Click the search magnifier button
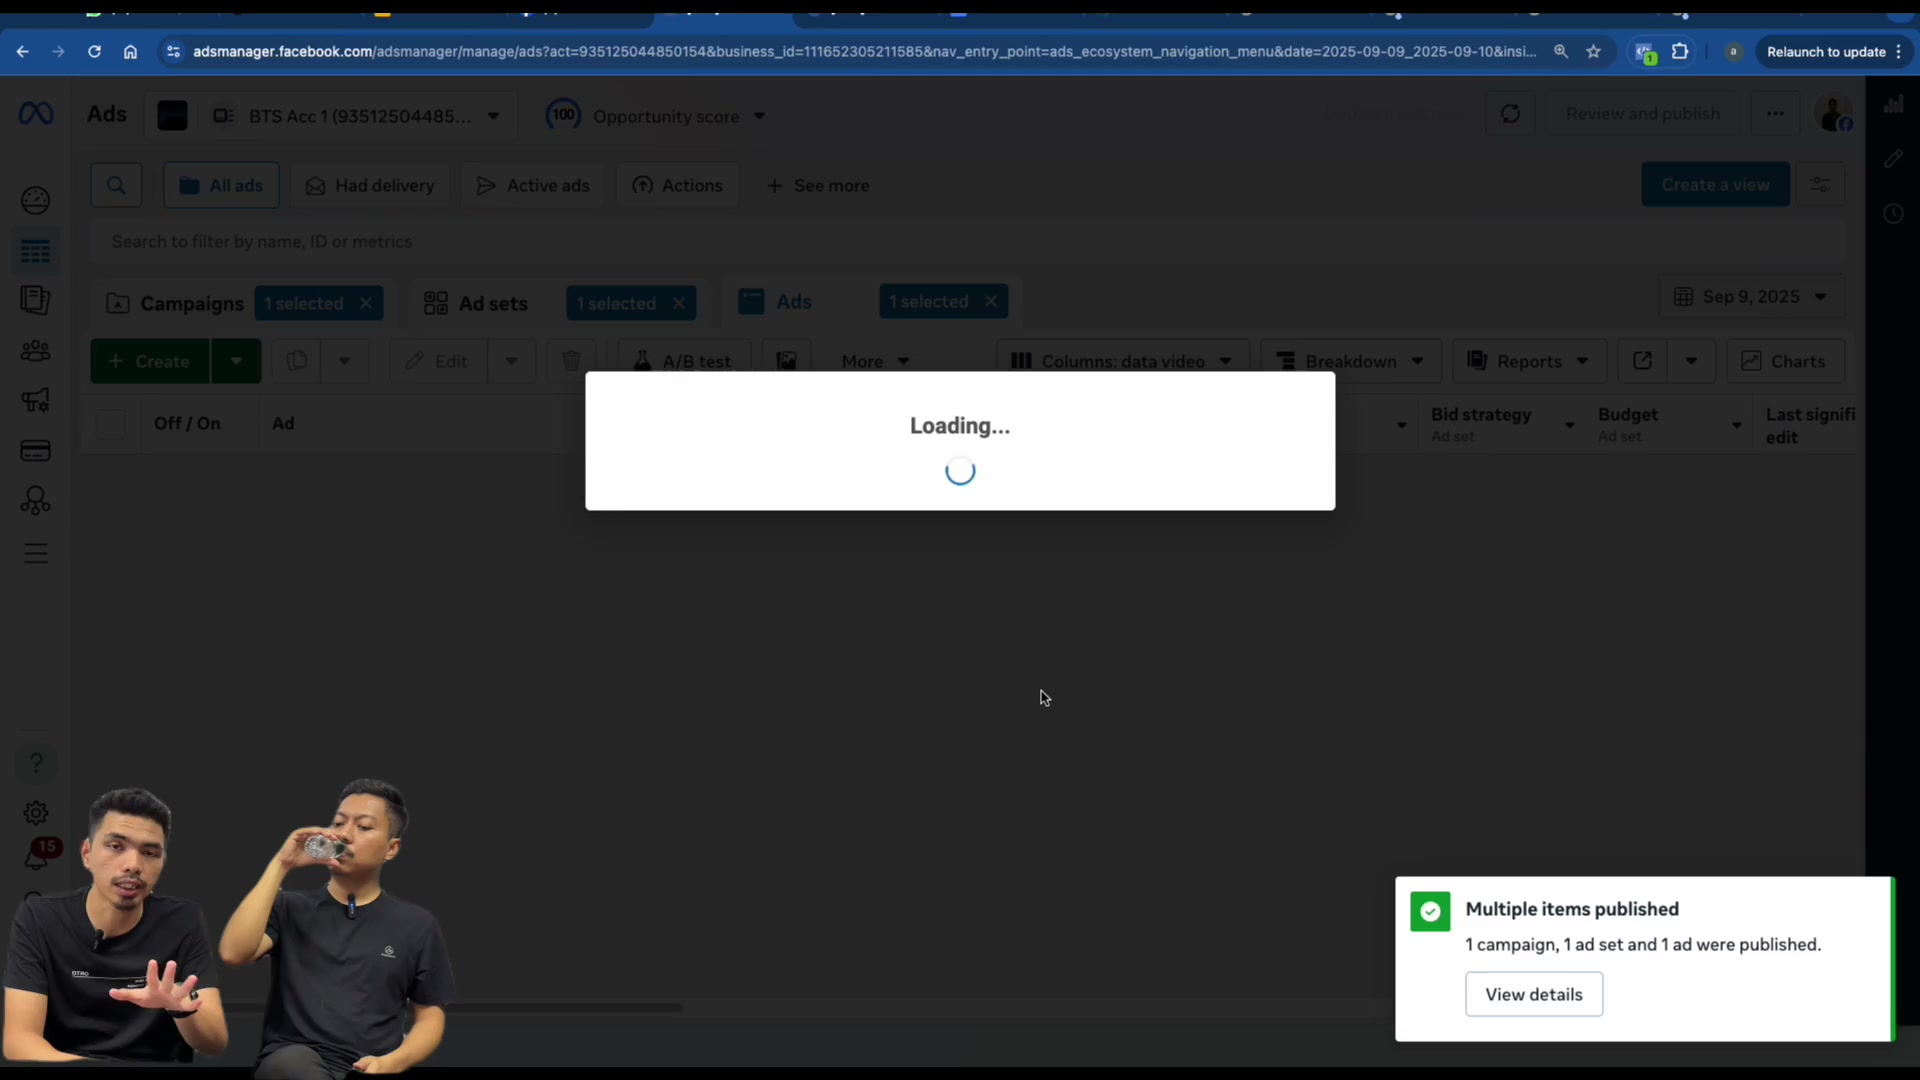1920x1080 pixels. pos(116,185)
